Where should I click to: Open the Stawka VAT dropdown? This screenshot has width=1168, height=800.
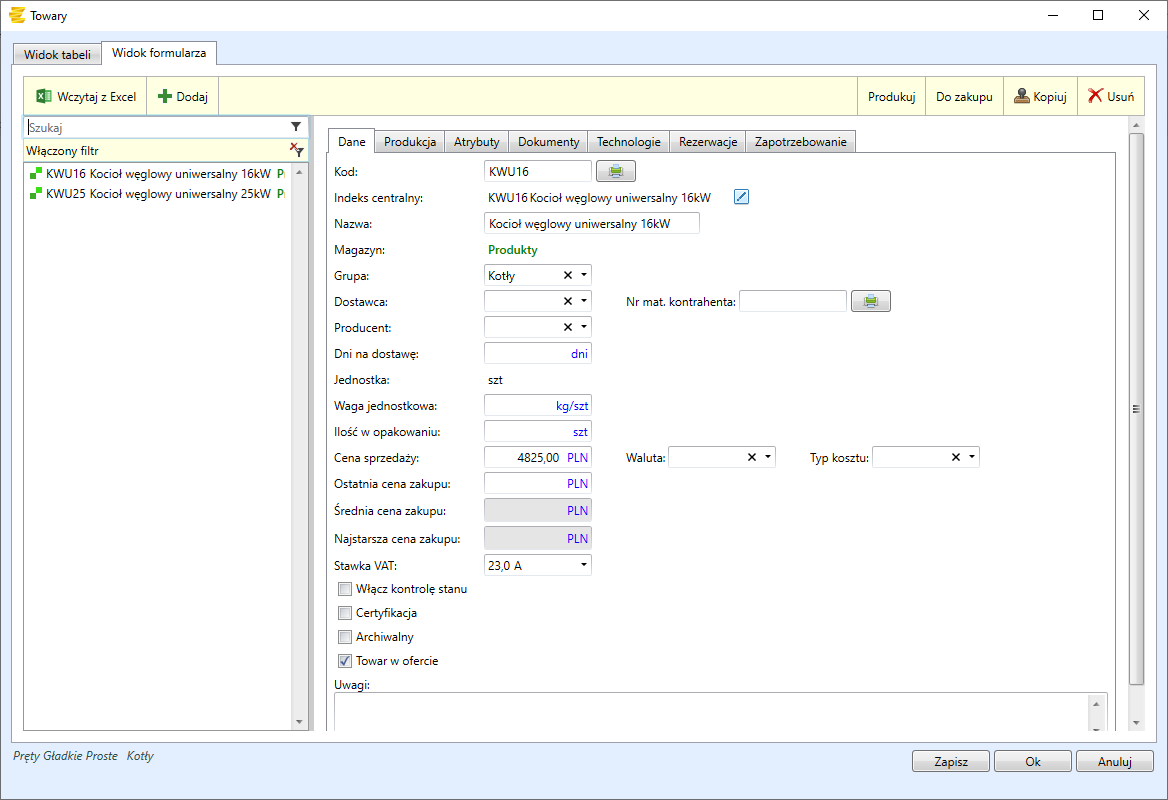[584, 566]
